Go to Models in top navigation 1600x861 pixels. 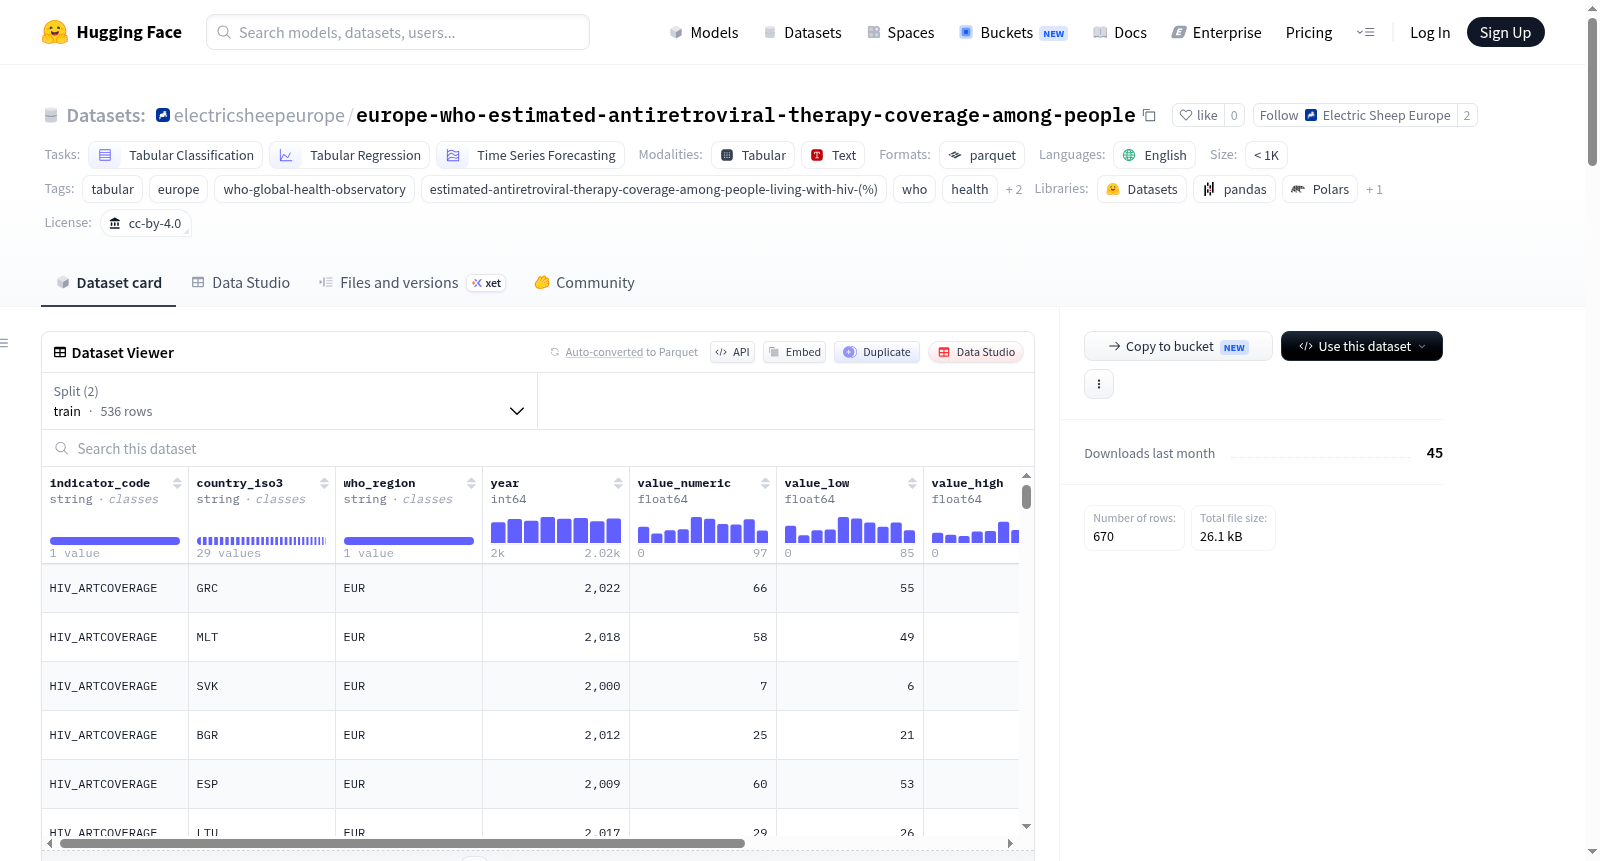704,32
